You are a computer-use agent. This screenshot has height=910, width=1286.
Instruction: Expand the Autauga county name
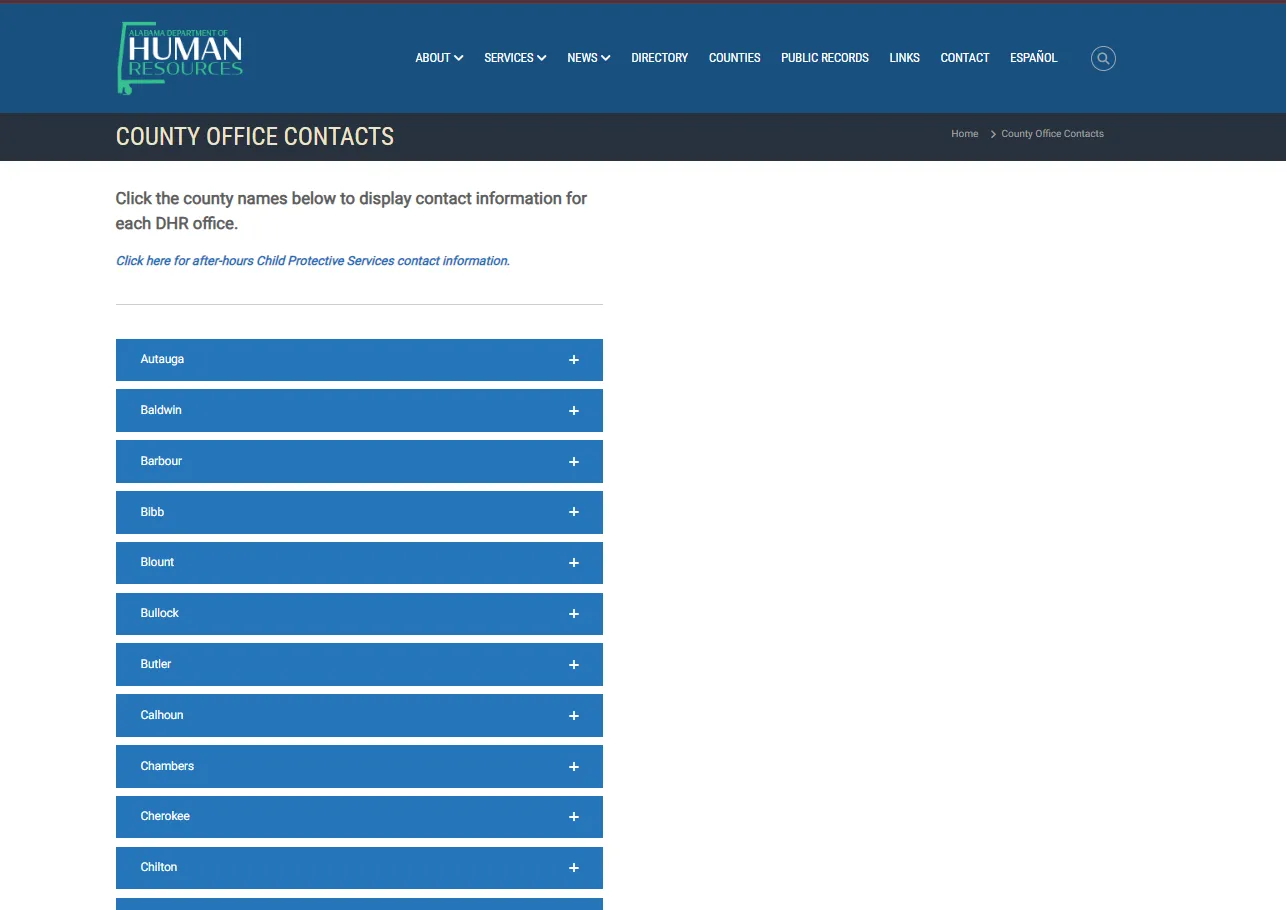(x=162, y=359)
